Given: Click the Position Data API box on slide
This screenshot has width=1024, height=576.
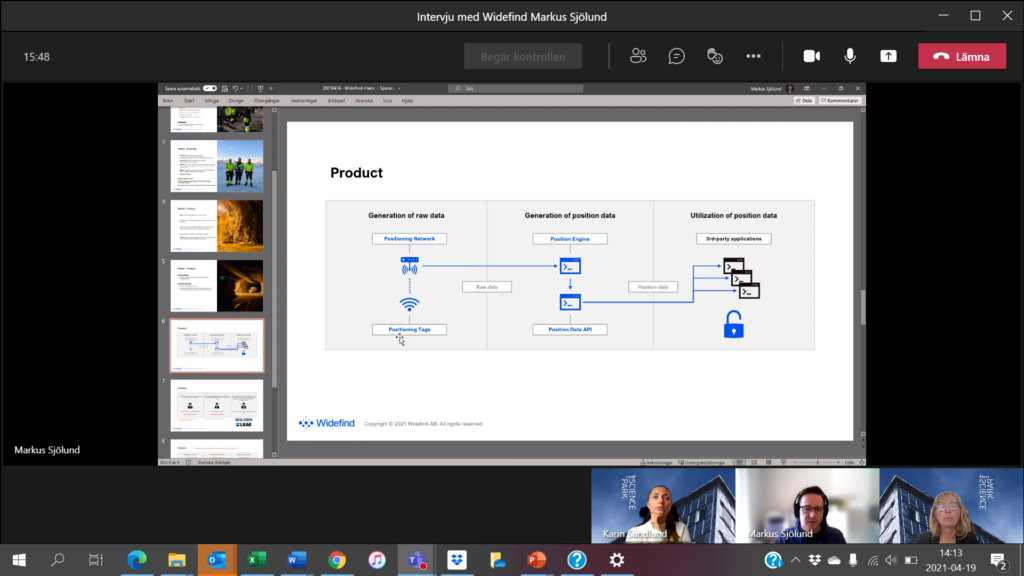Looking at the screenshot, I should point(570,330).
